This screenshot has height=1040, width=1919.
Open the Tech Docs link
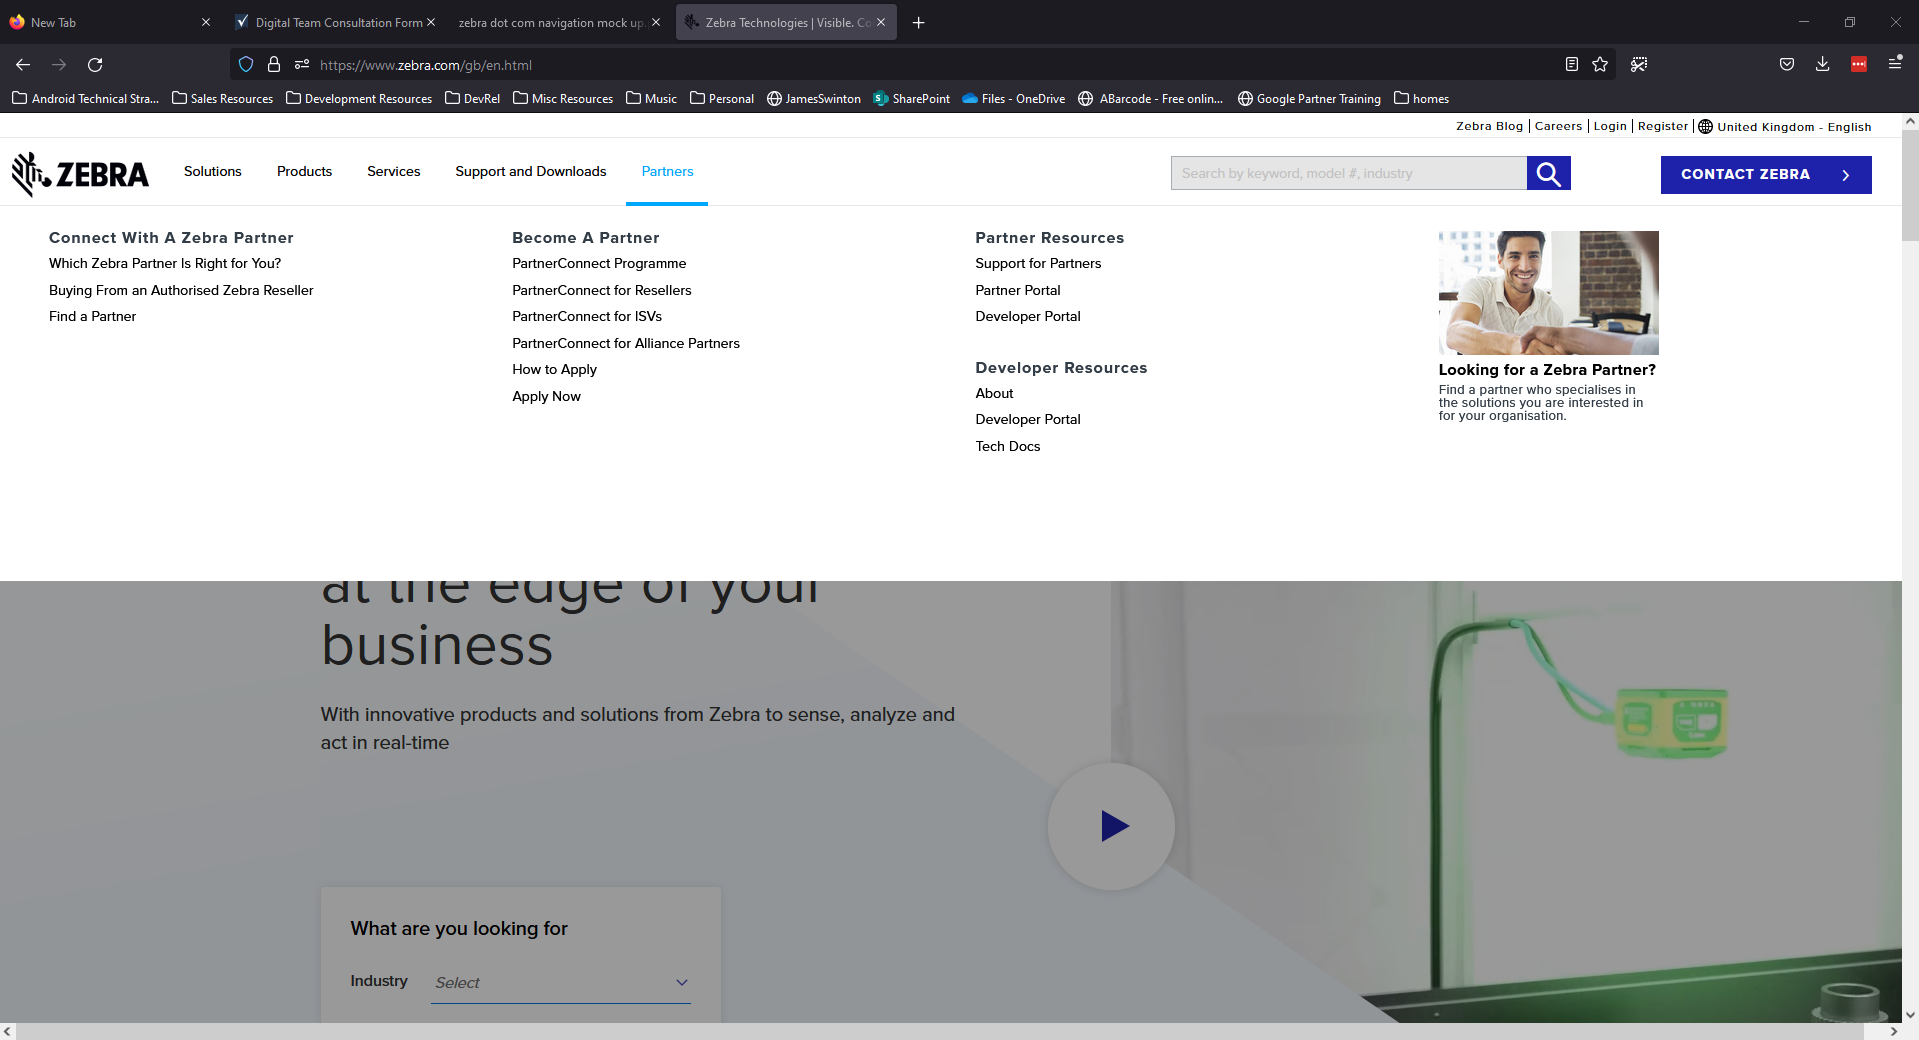[x=1007, y=447]
